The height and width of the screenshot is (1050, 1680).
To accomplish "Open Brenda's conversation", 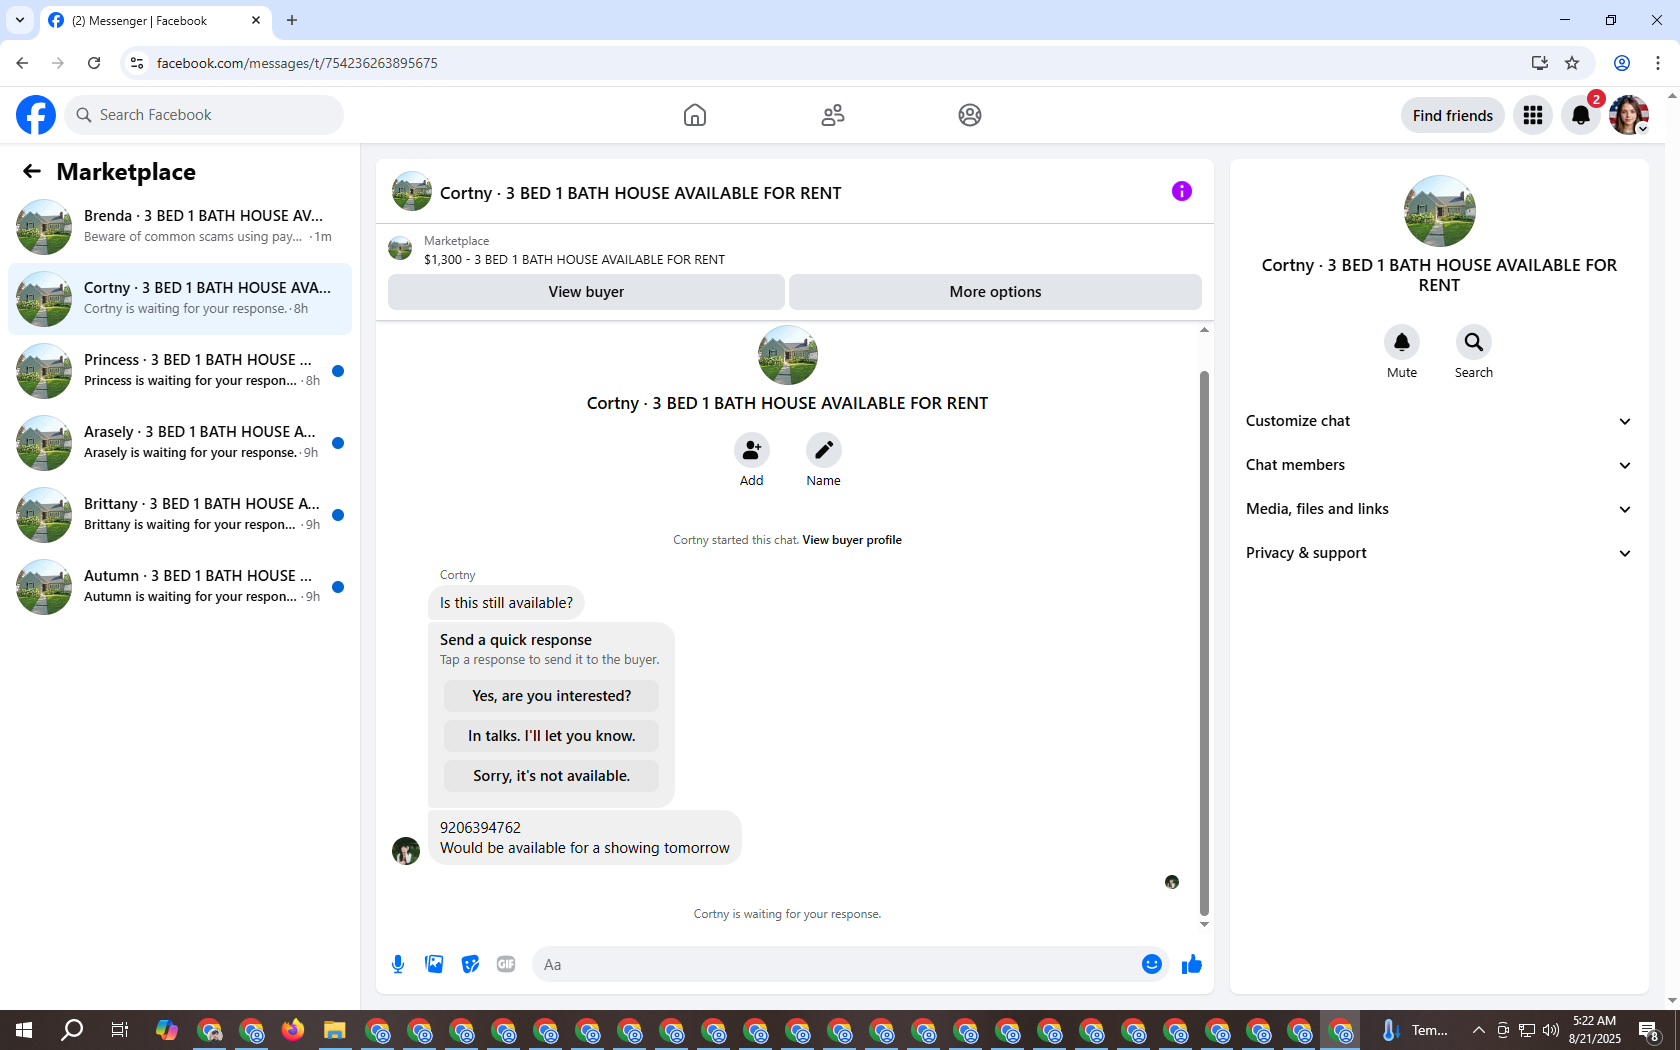I will coord(180,227).
